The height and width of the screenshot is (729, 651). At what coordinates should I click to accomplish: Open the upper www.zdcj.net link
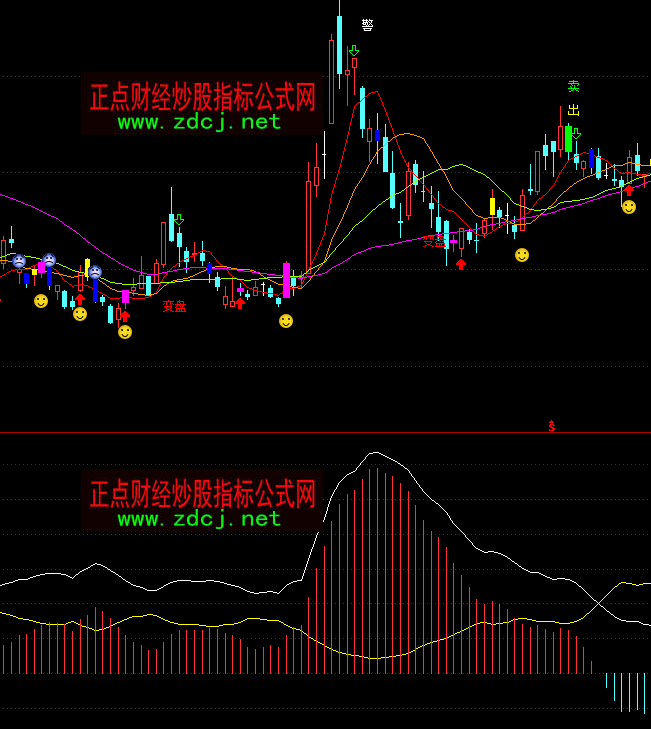(x=199, y=122)
